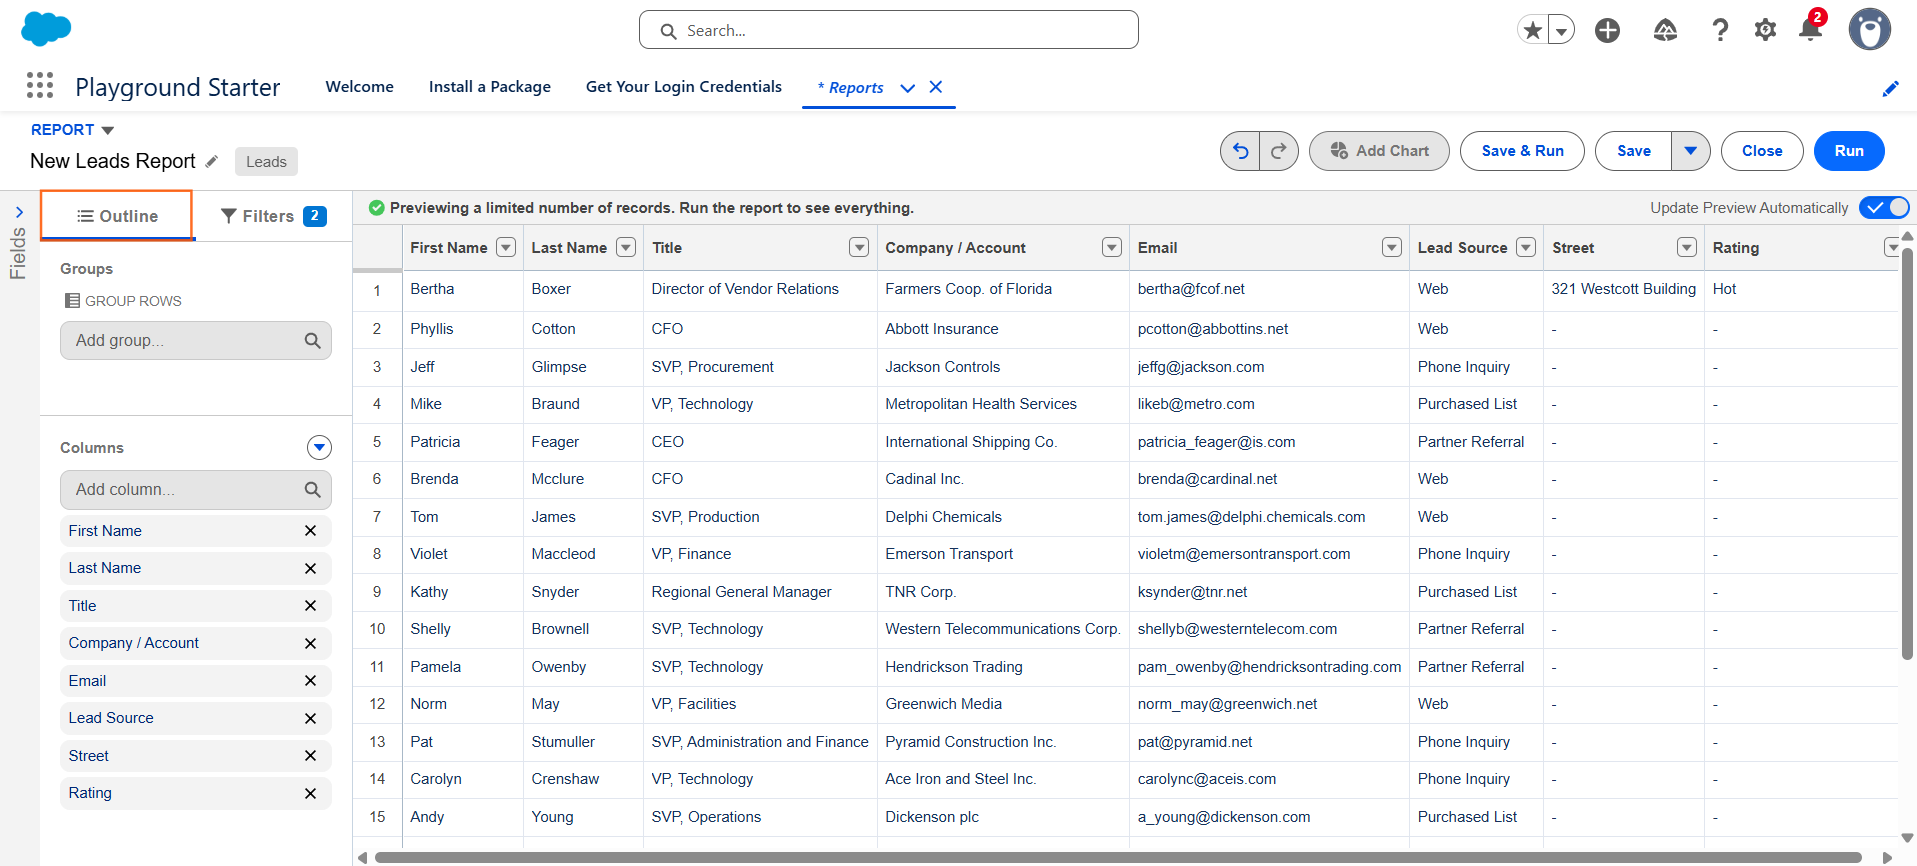This screenshot has height=866, width=1917.
Task: Open Last Name column header menu
Action: 626,247
